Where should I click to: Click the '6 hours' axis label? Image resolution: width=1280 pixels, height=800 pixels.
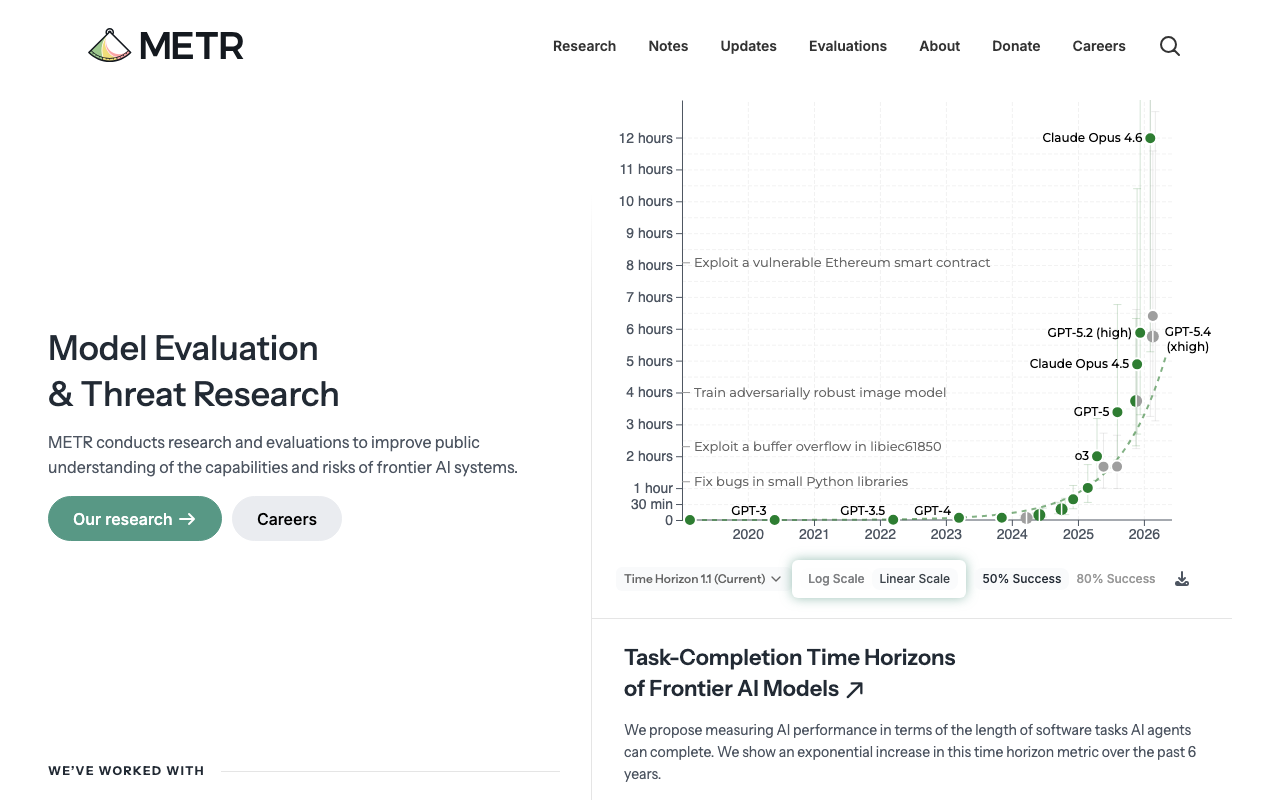649,329
